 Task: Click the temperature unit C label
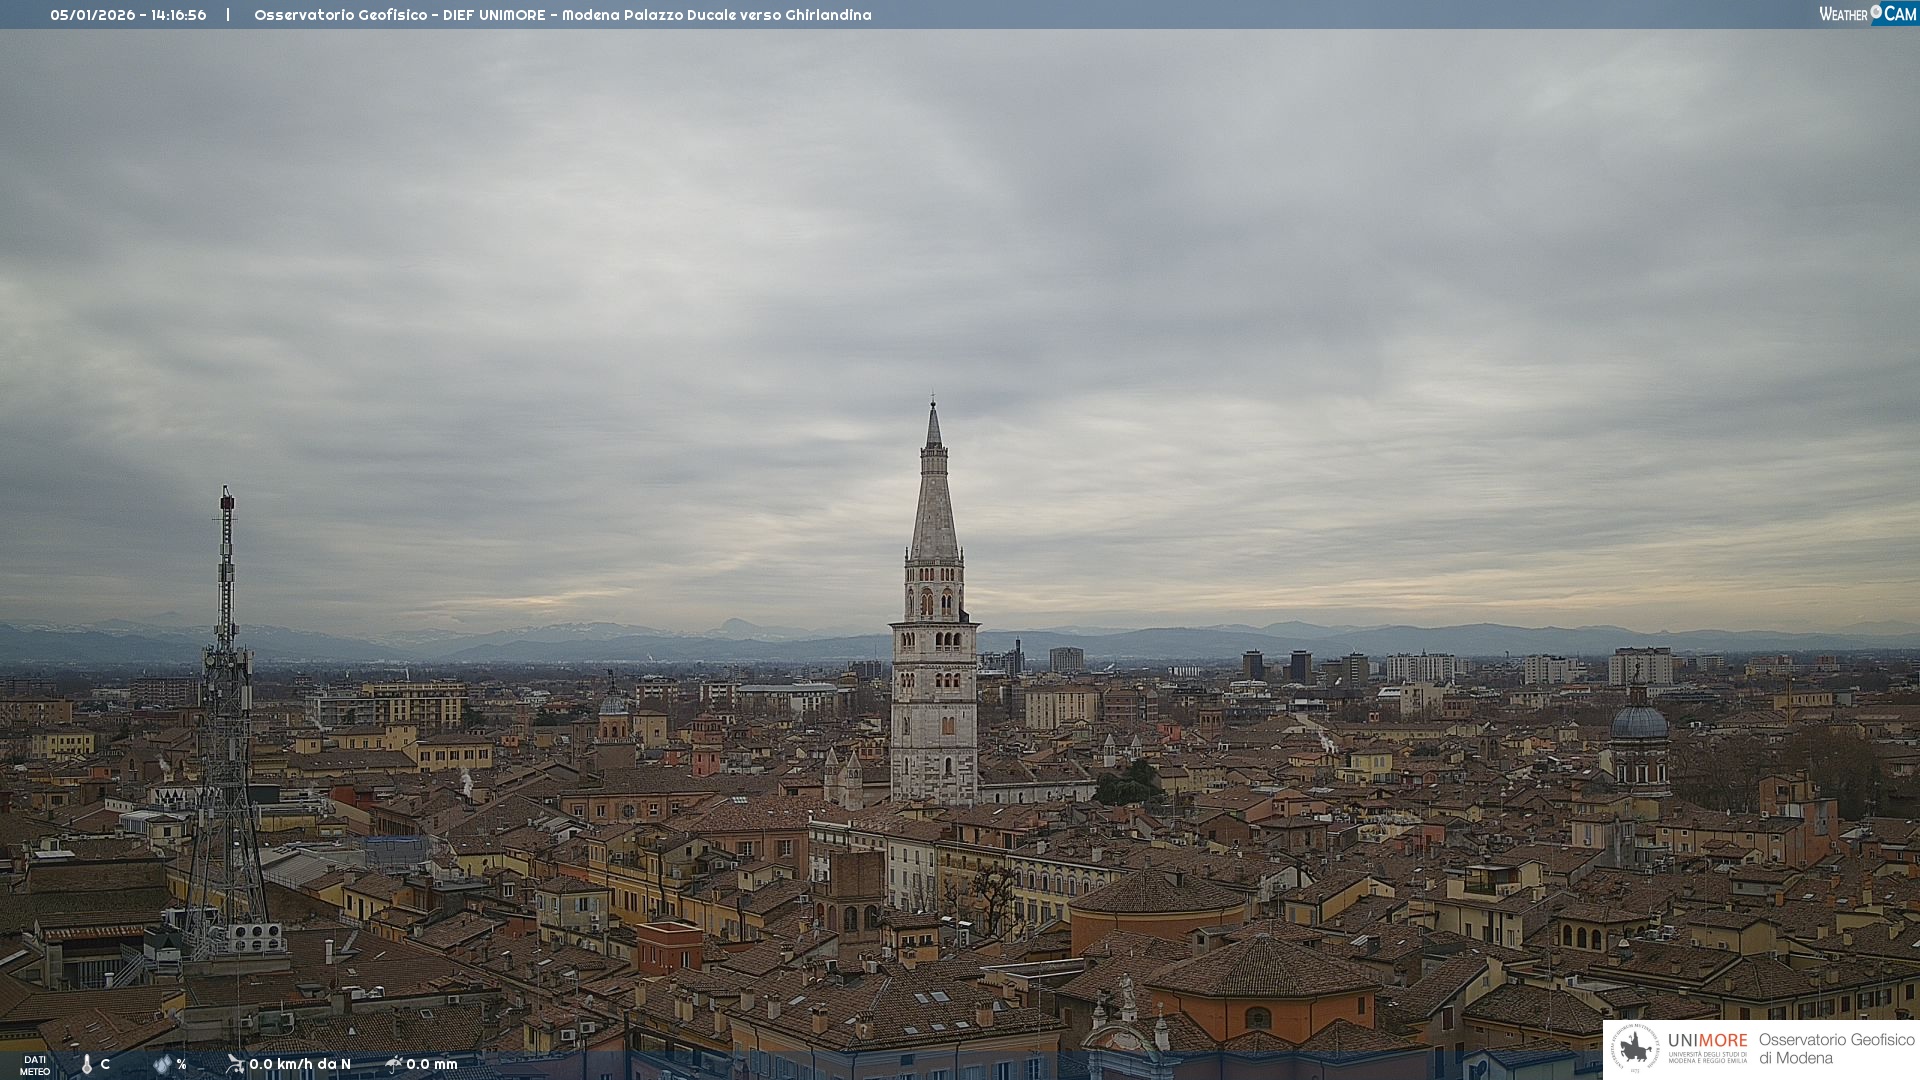coord(105,1064)
